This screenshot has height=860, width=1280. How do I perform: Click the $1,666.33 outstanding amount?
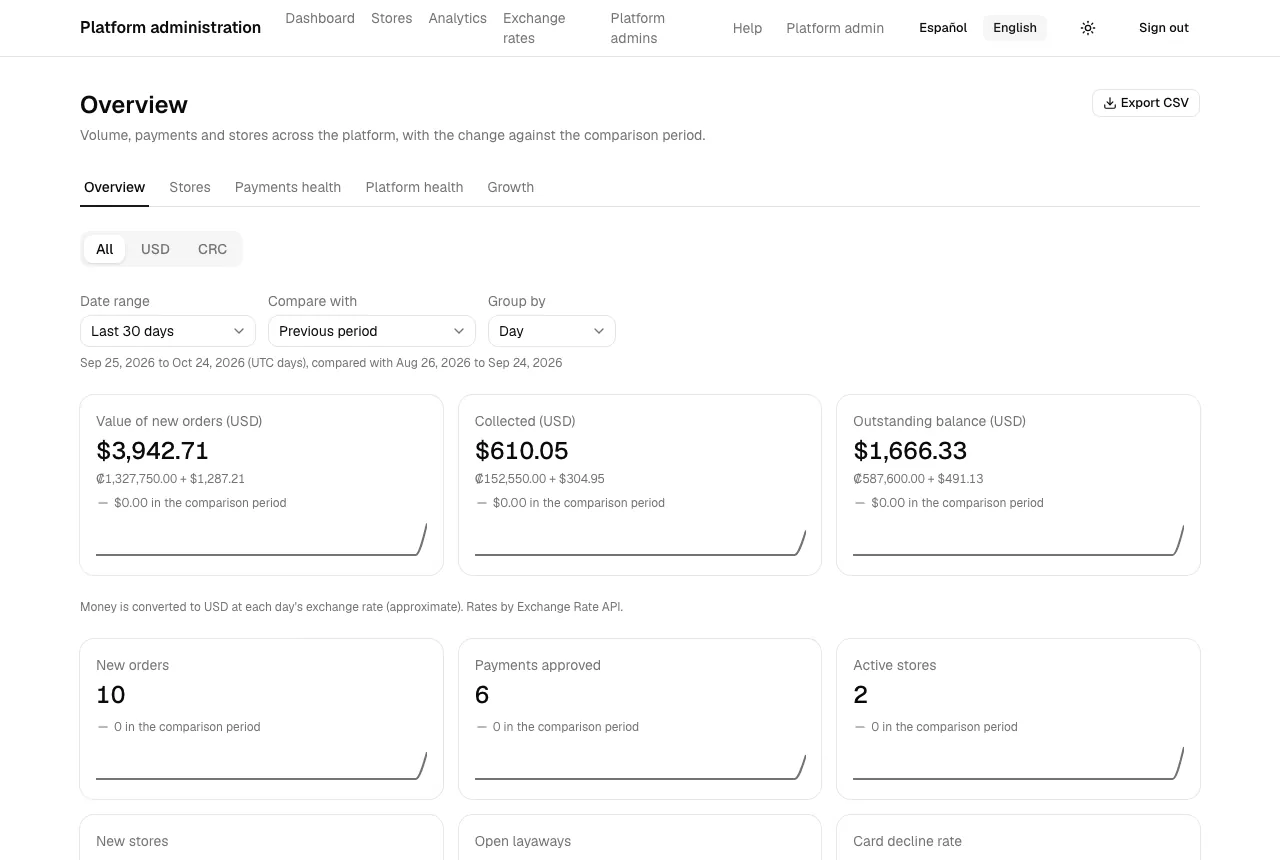click(x=910, y=451)
